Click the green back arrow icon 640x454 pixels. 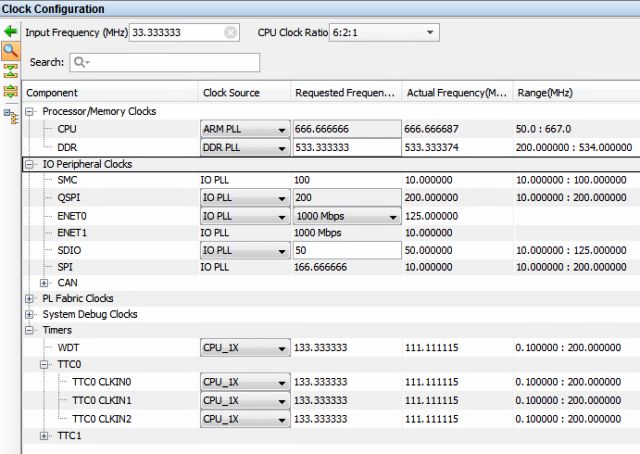(x=12, y=31)
